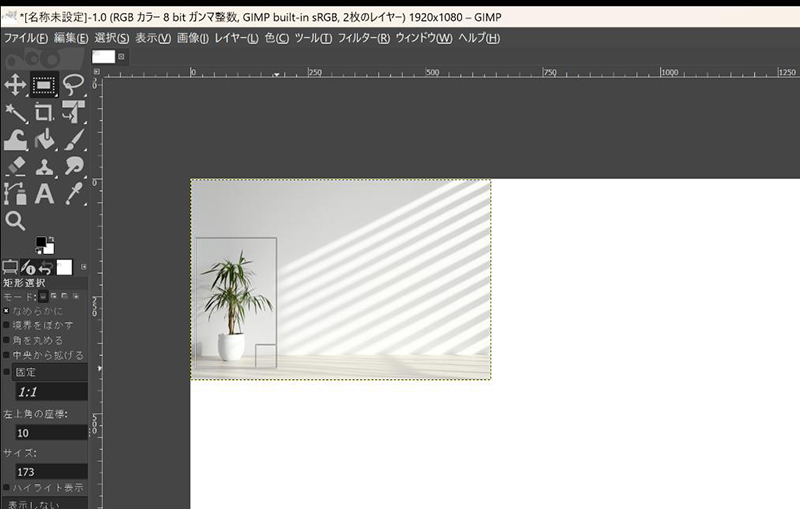Screen dimensions: 800x509
Task: Toggle the なめらかに antialiasing checkbox
Action: (x=6, y=311)
